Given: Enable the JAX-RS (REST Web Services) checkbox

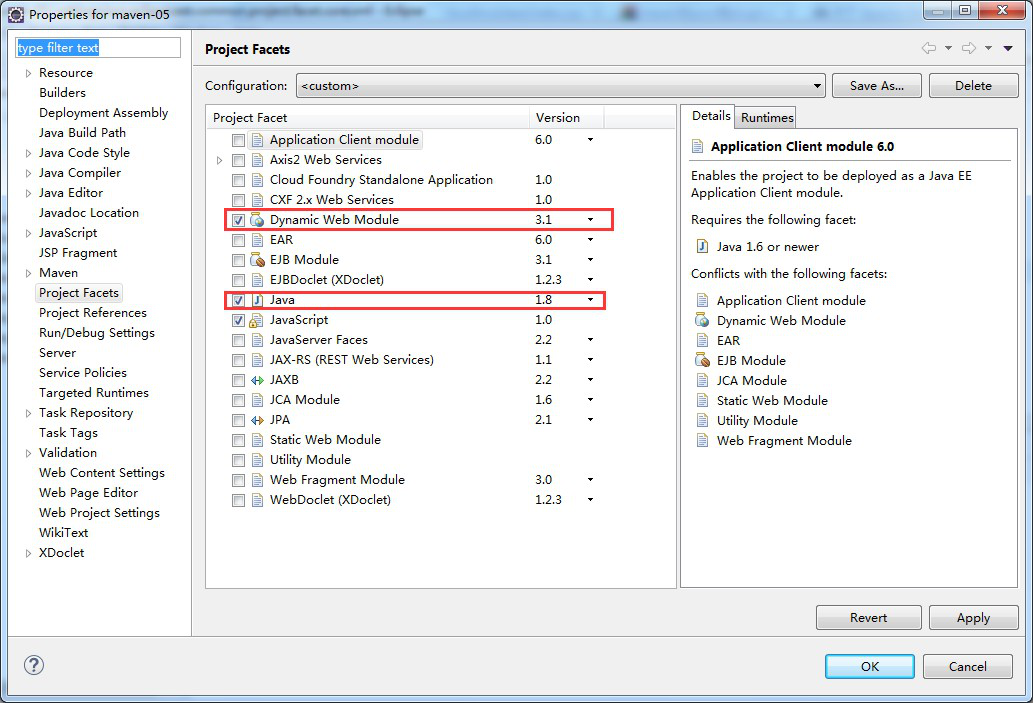Looking at the screenshot, I should 238,361.
